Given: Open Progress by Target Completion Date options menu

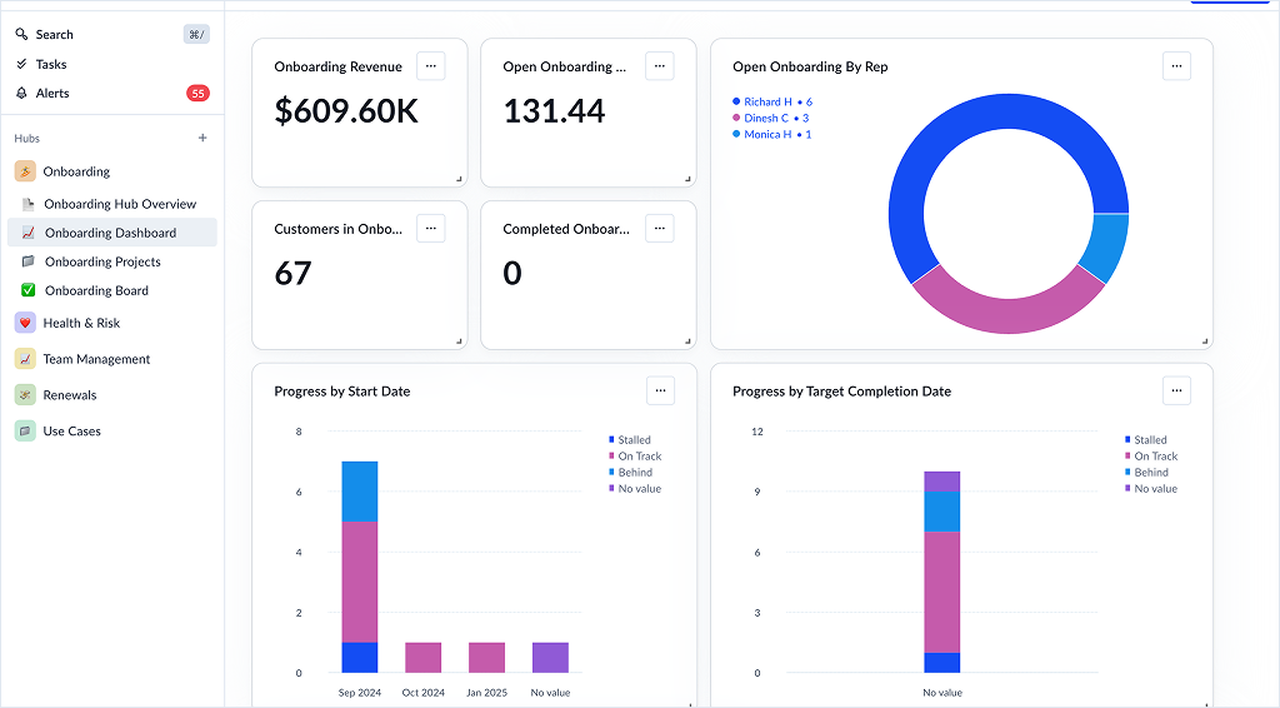Looking at the screenshot, I should [x=1177, y=391].
